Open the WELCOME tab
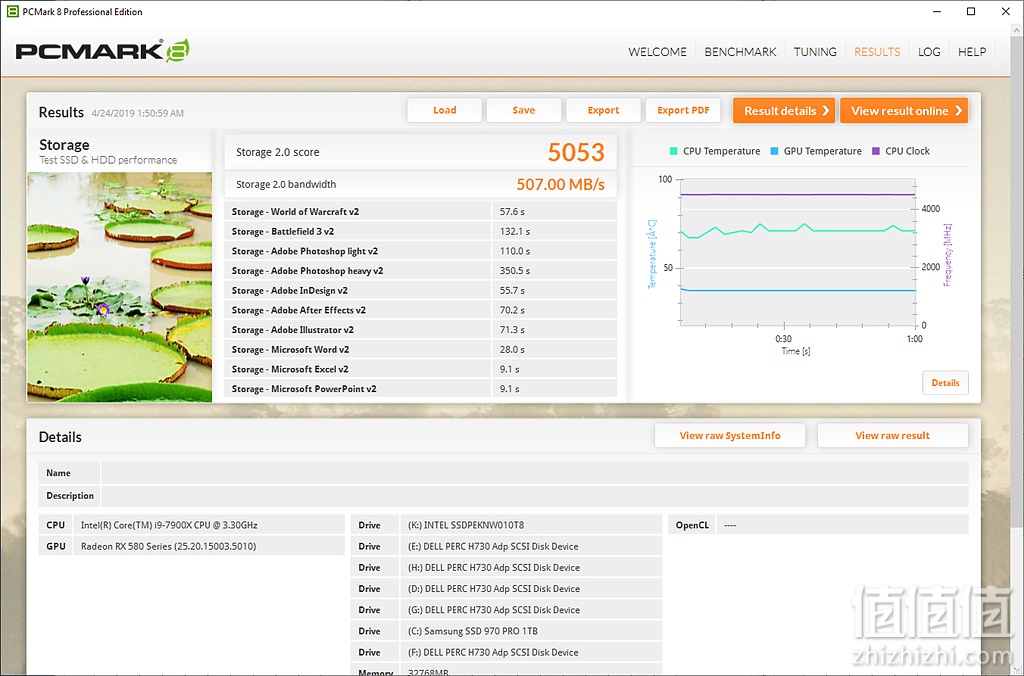This screenshot has height=676, width=1024. [657, 52]
